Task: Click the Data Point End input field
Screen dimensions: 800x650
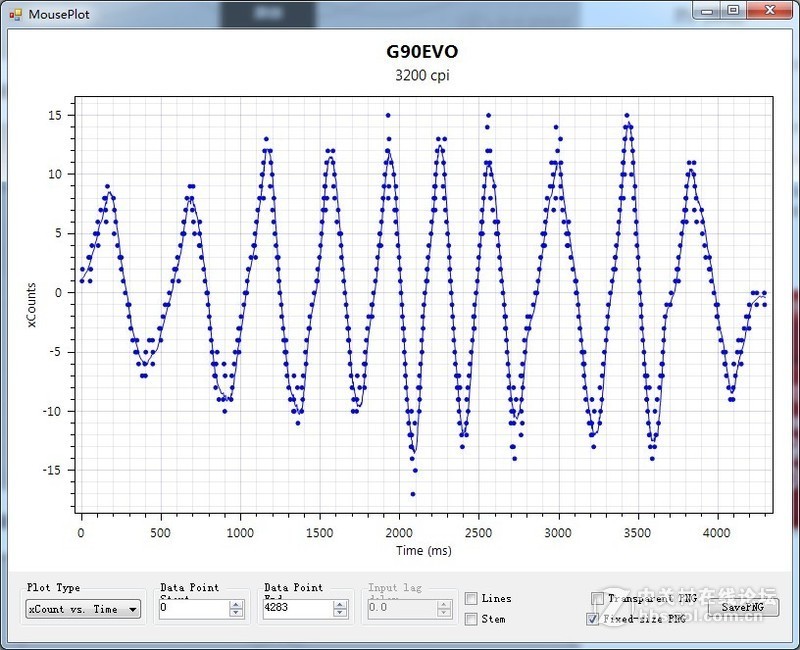Action: pyautogui.click(x=297, y=608)
